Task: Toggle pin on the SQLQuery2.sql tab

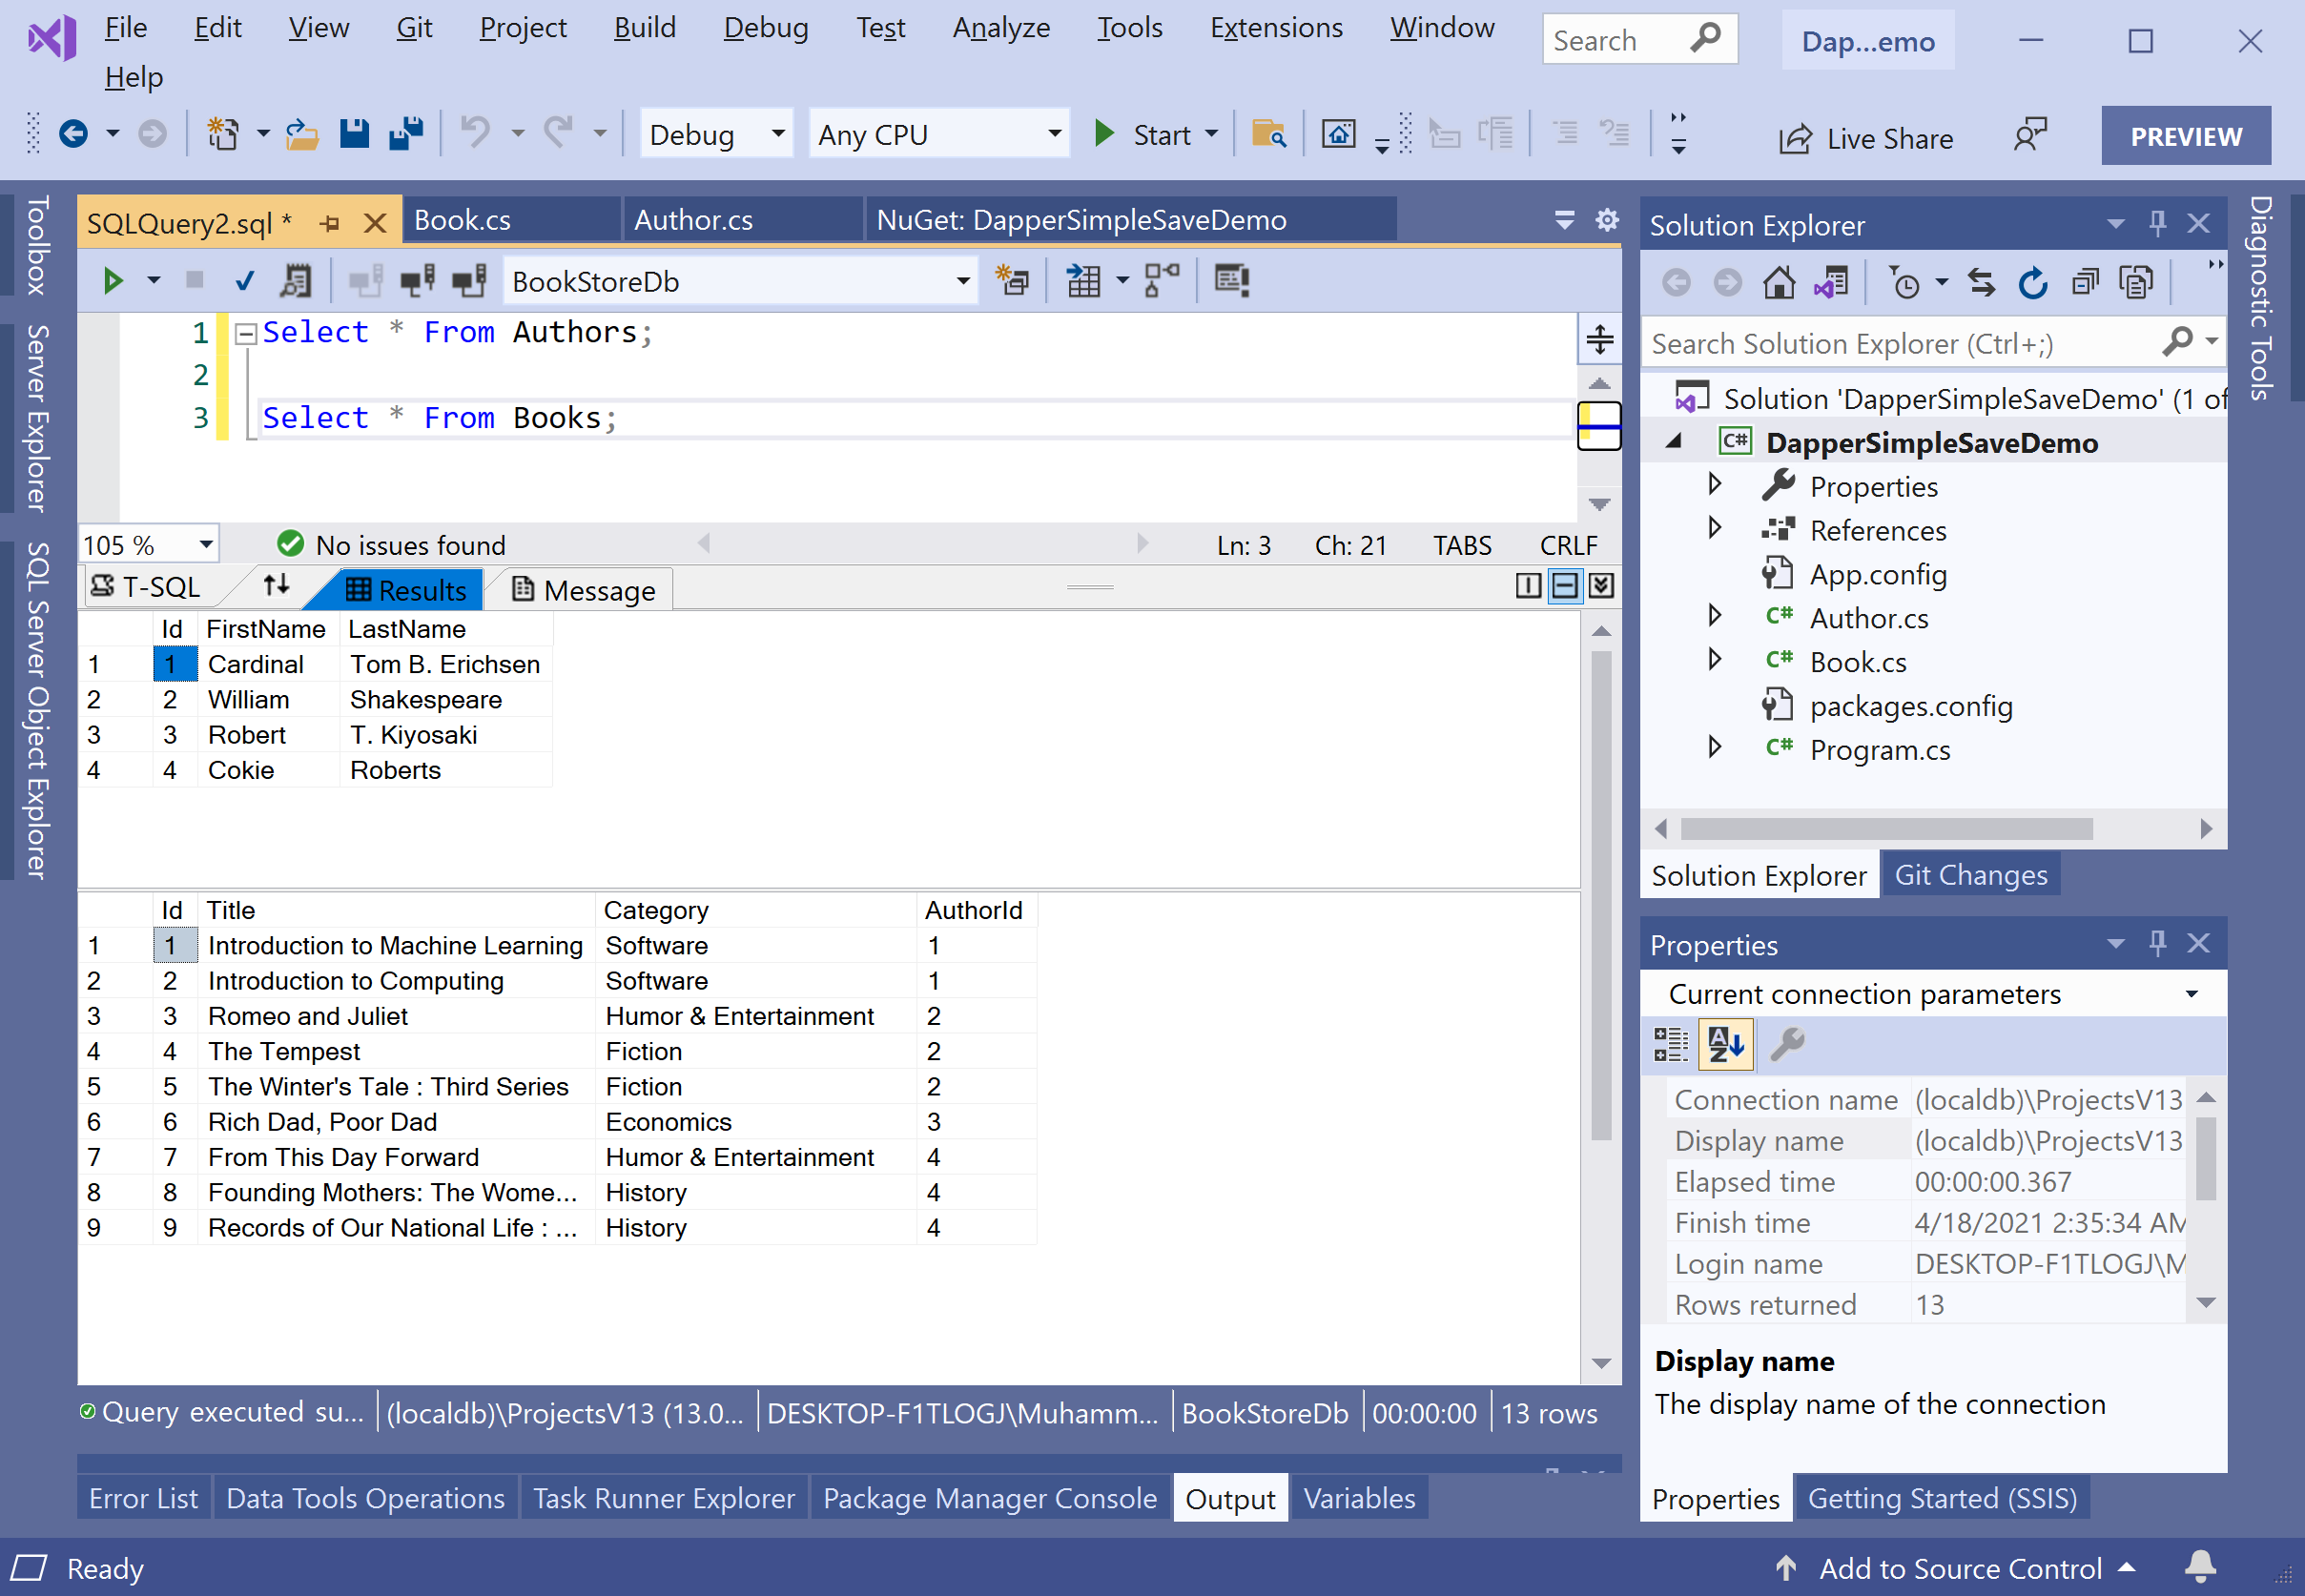Action: 329,223
